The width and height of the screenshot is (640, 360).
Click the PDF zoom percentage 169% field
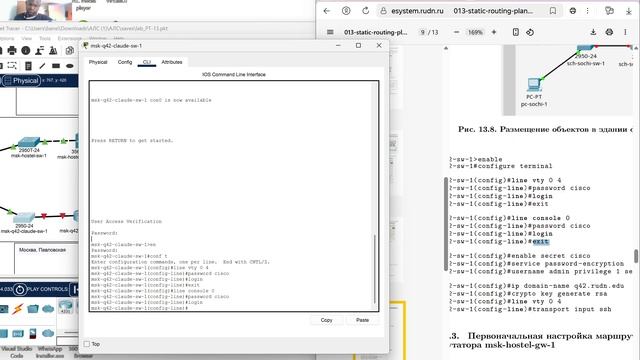475,32
